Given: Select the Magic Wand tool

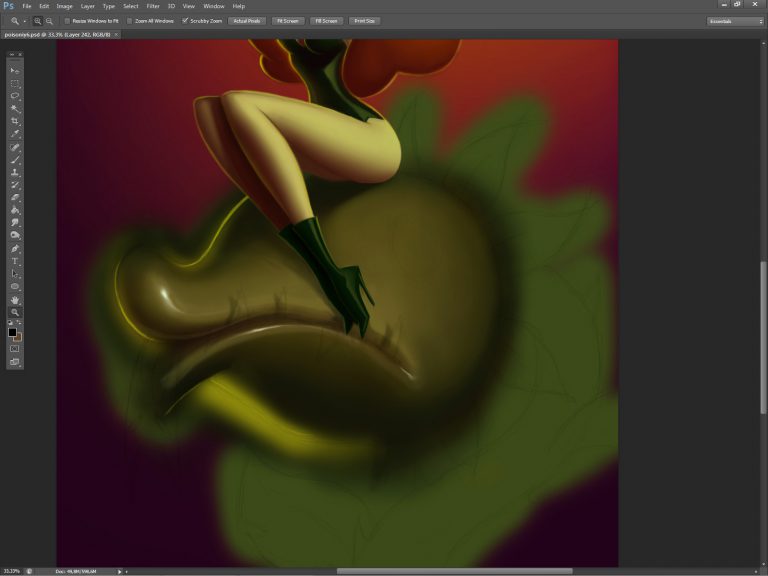Looking at the screenshot, I should tap(15, 109).
